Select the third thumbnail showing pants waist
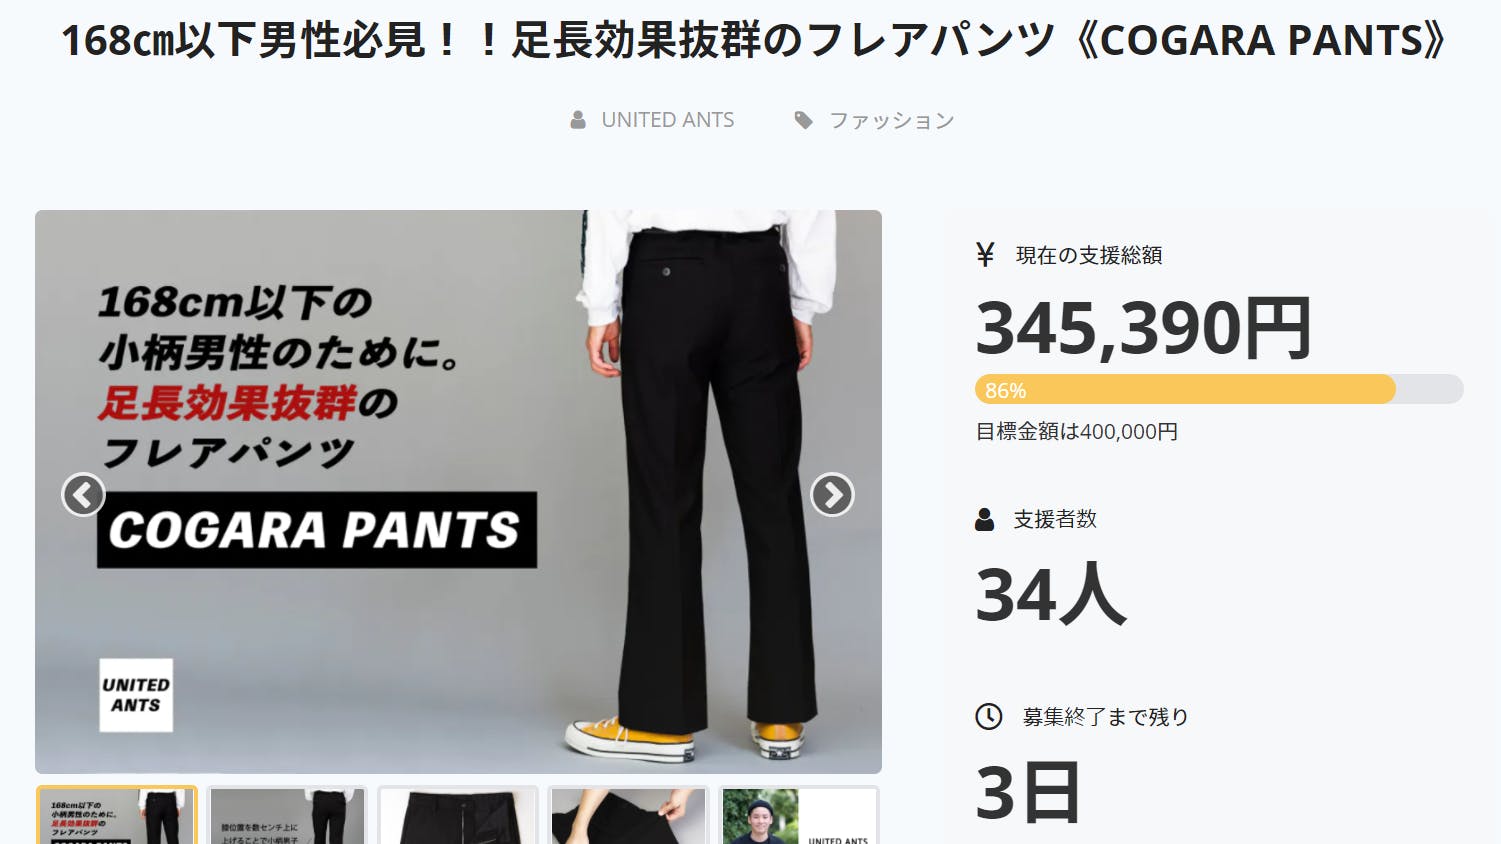The height and width of the screenshot is (844, 1501). coord(458,815)
